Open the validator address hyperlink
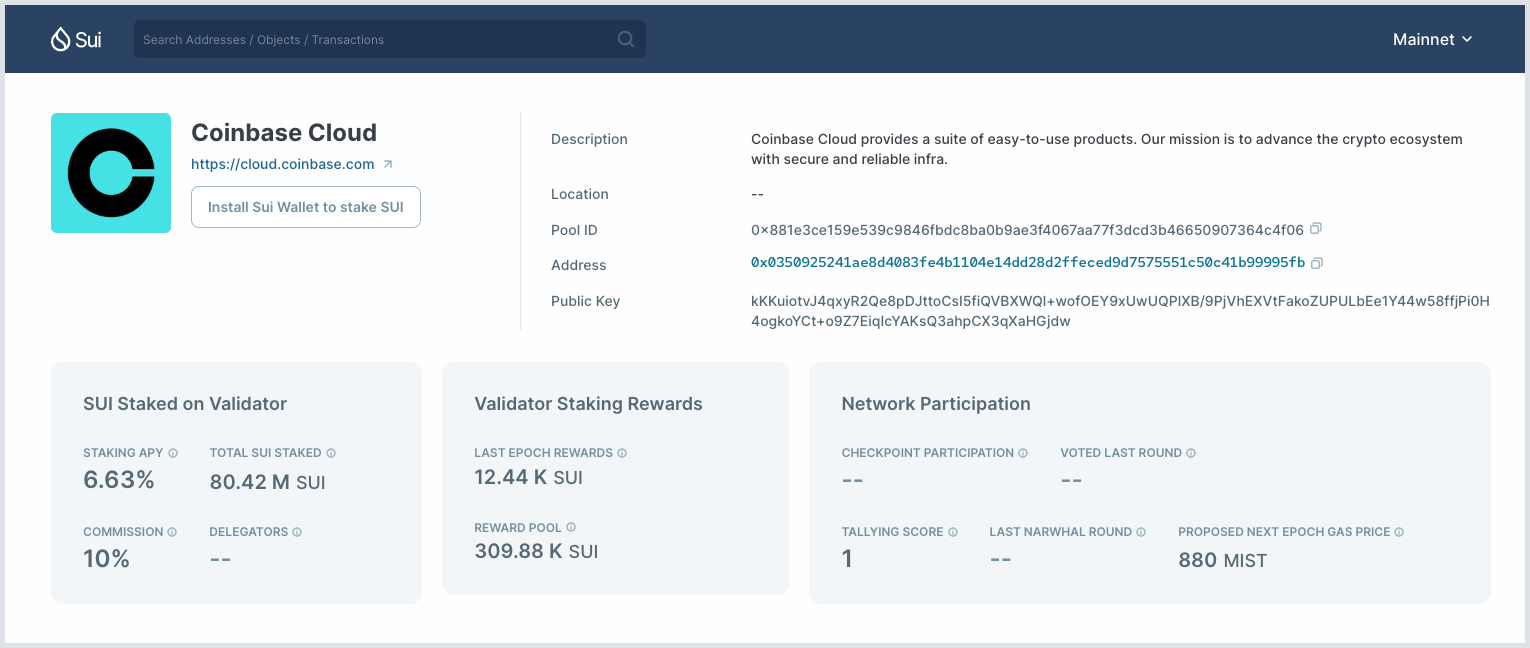Screen dimensions: 1530x648 tap(1027, 263)
